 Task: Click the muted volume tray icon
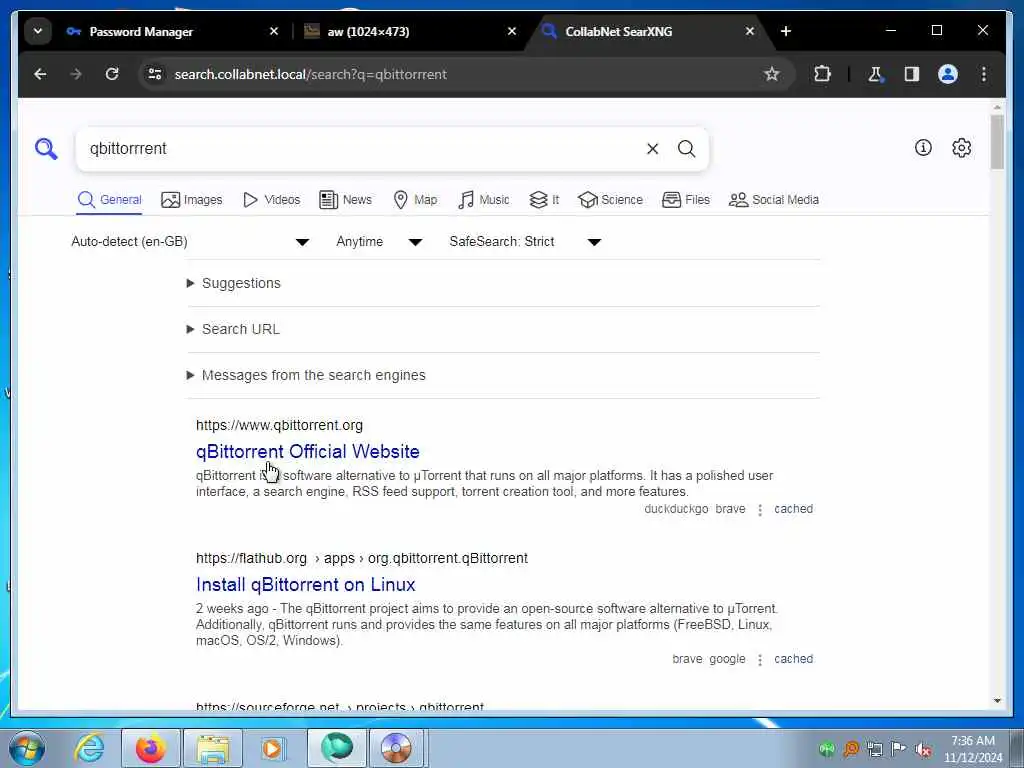[x=923, y=749]
